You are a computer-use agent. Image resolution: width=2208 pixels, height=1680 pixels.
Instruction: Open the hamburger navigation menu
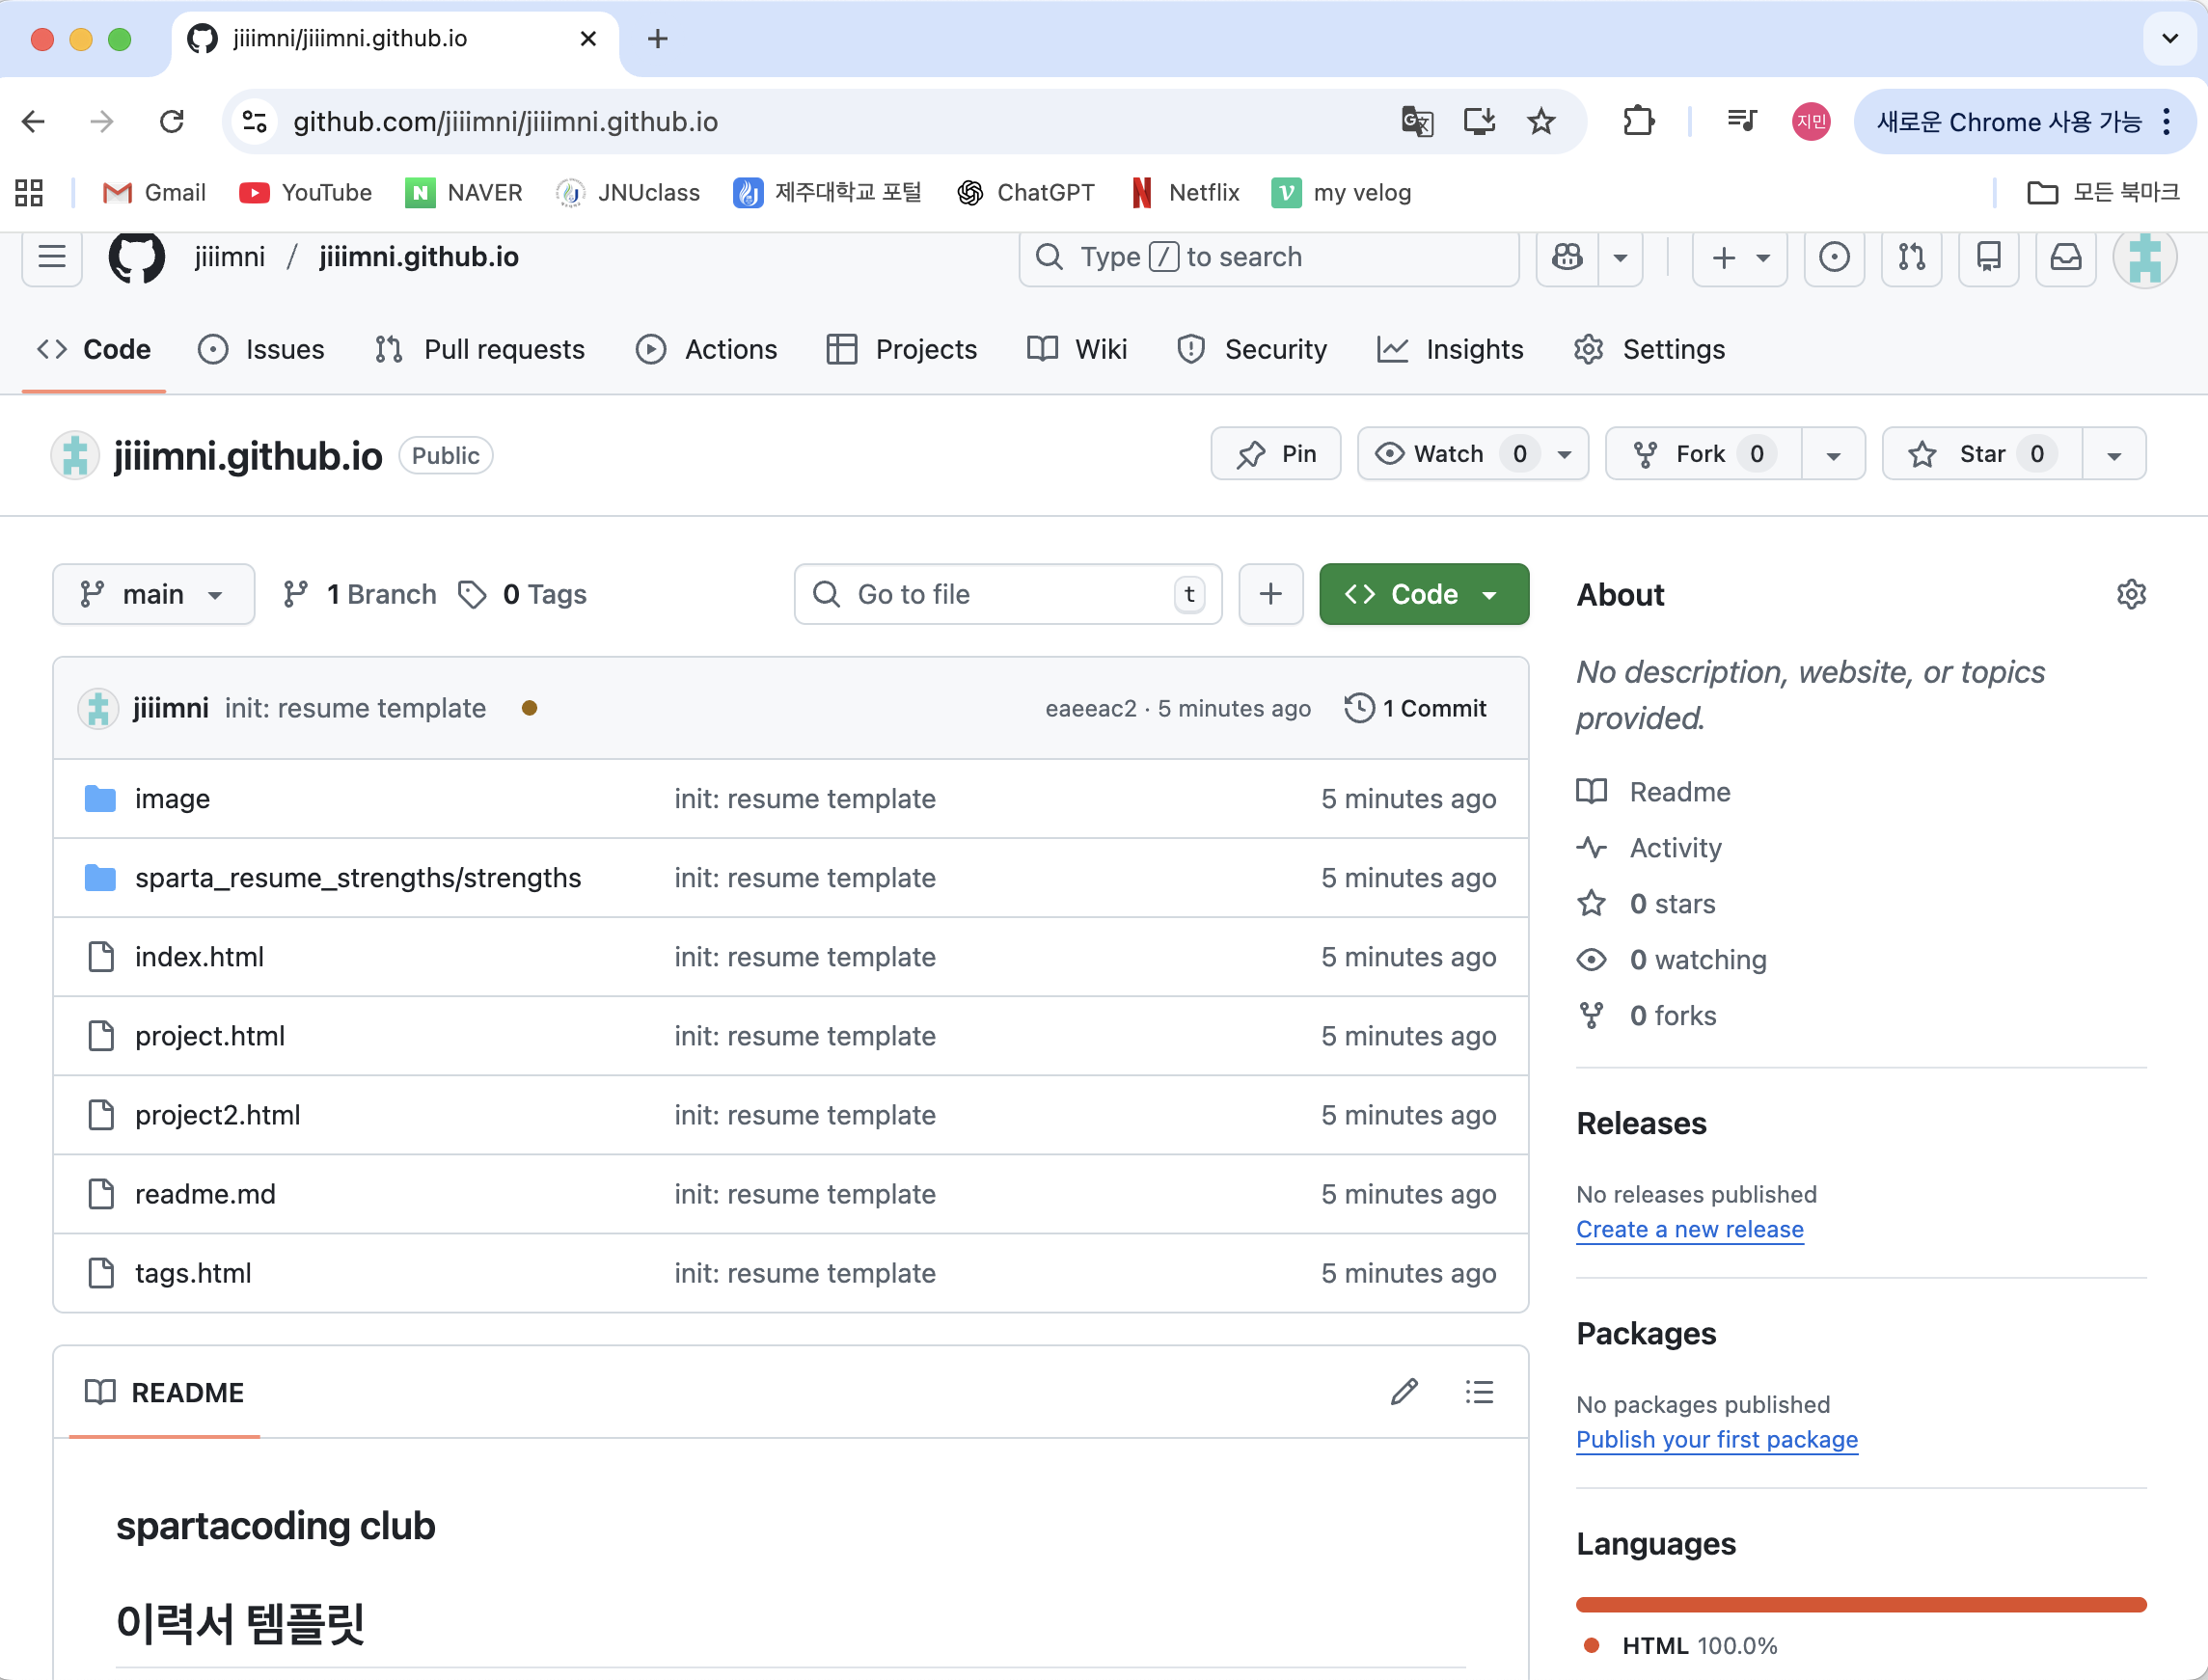pos(52,258)
